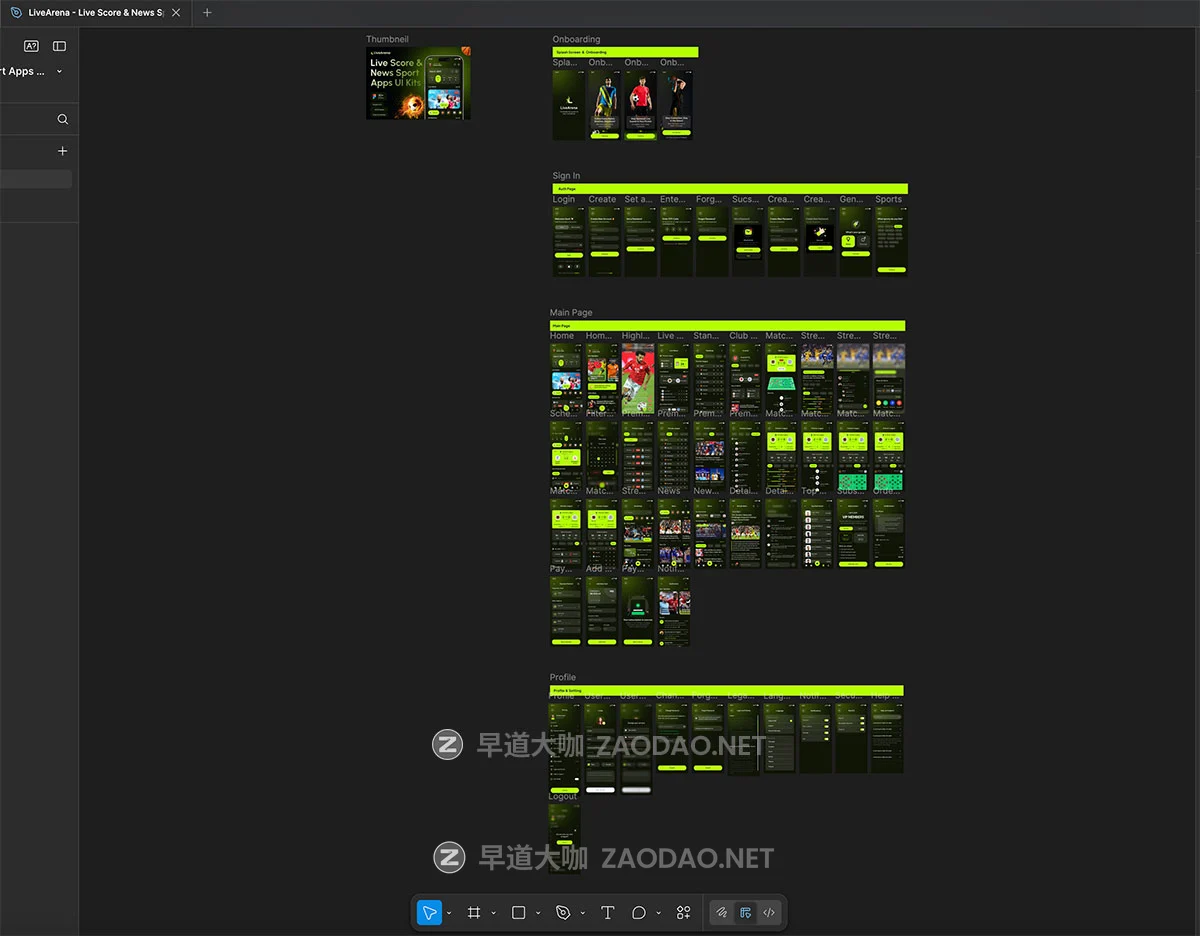This screenshot has height=936, width=1200.
Task: Select the Onboarding section label
Action: (576, 40)
